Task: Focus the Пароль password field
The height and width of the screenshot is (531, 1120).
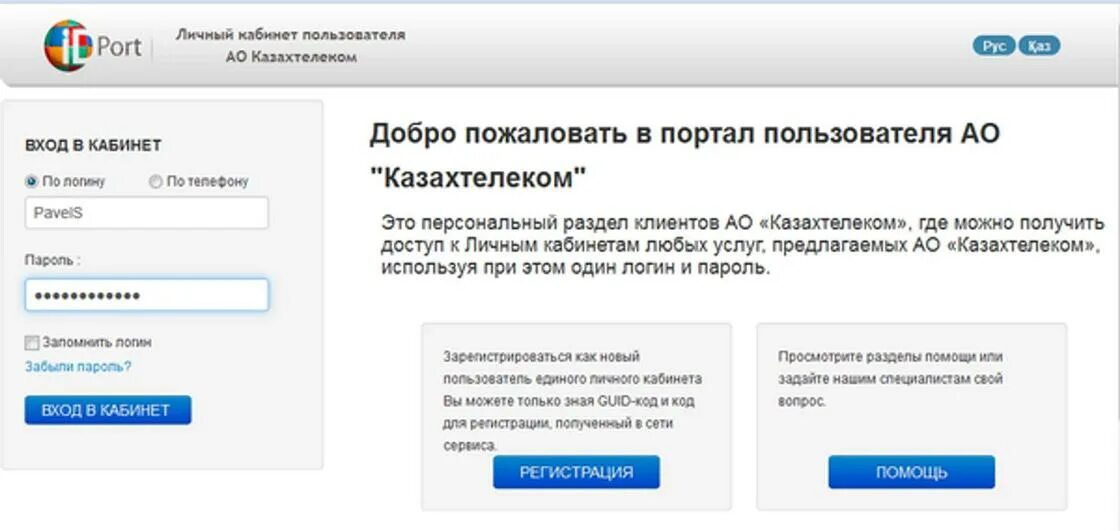Action: coord(146,294)
